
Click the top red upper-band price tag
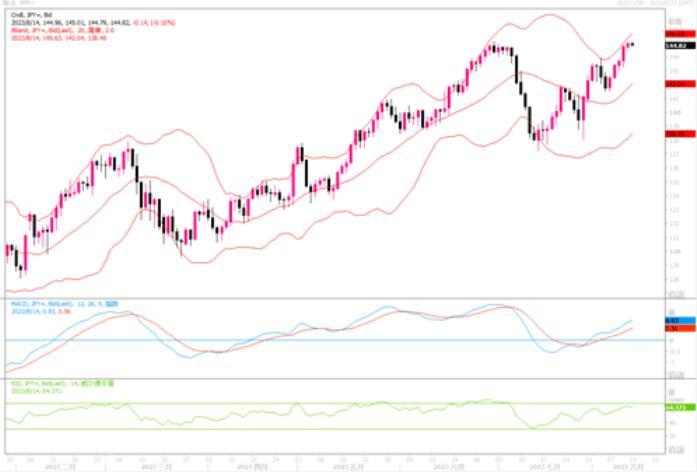click(x=680, y=34)
